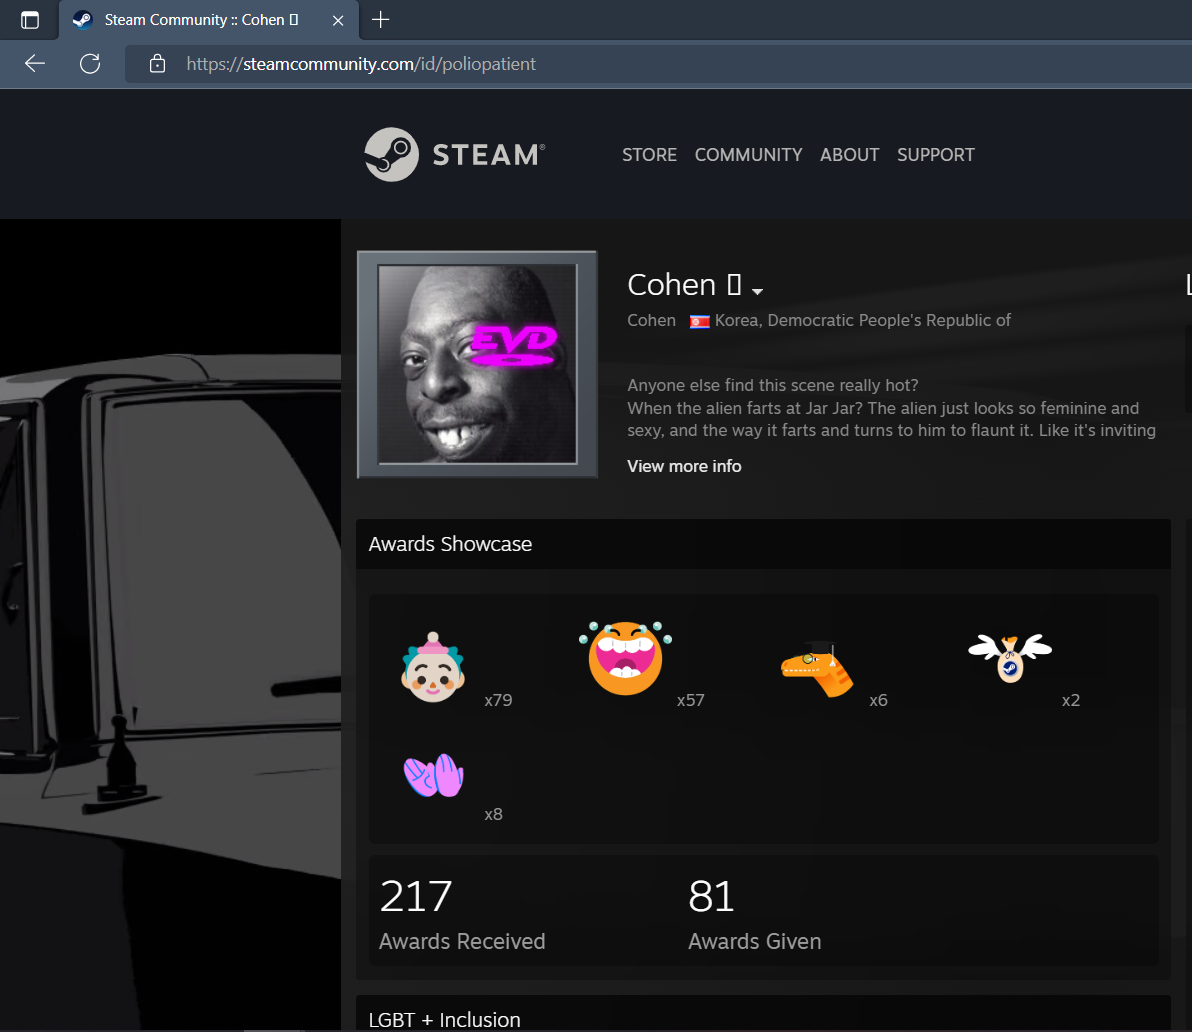Click the winged Steam medal award x2
Image resolution: width=1192 pixels, height=1032 pixels.
coord(1010,657)
